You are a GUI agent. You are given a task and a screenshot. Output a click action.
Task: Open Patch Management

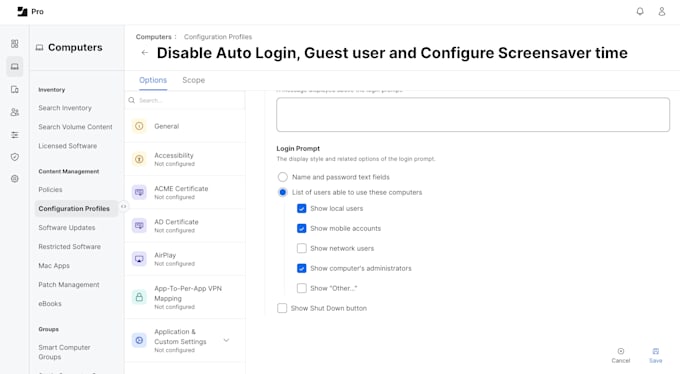[69, 285]
